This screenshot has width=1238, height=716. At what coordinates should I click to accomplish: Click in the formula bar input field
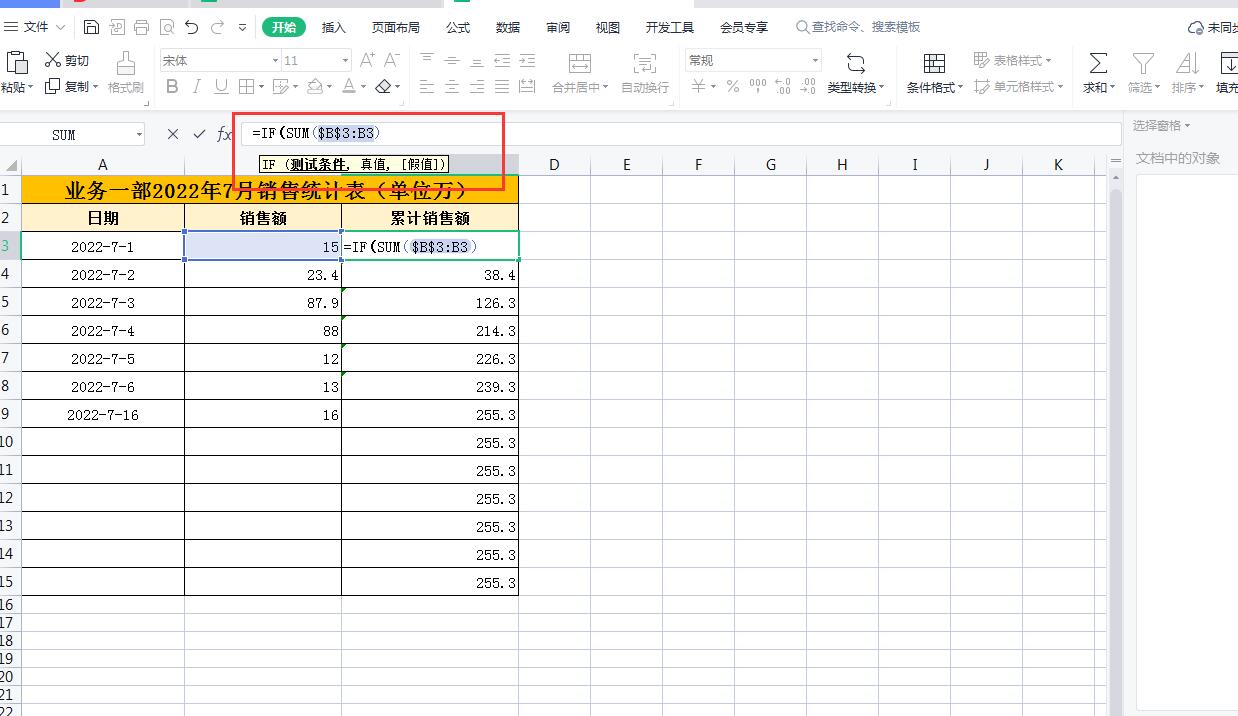pos(680,134)
